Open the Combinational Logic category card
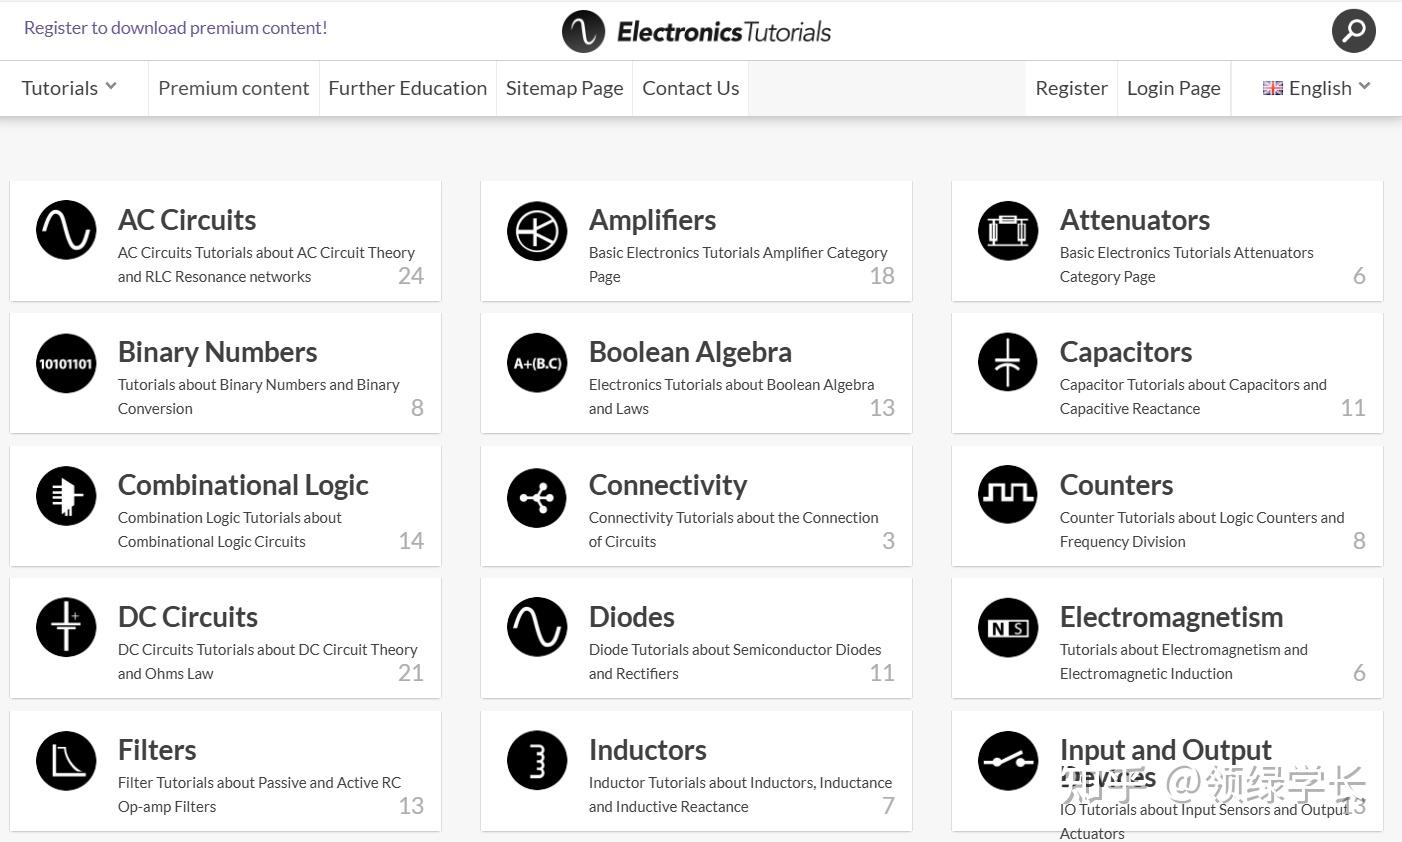This screenshot has height=842, width=1402. 225,506
